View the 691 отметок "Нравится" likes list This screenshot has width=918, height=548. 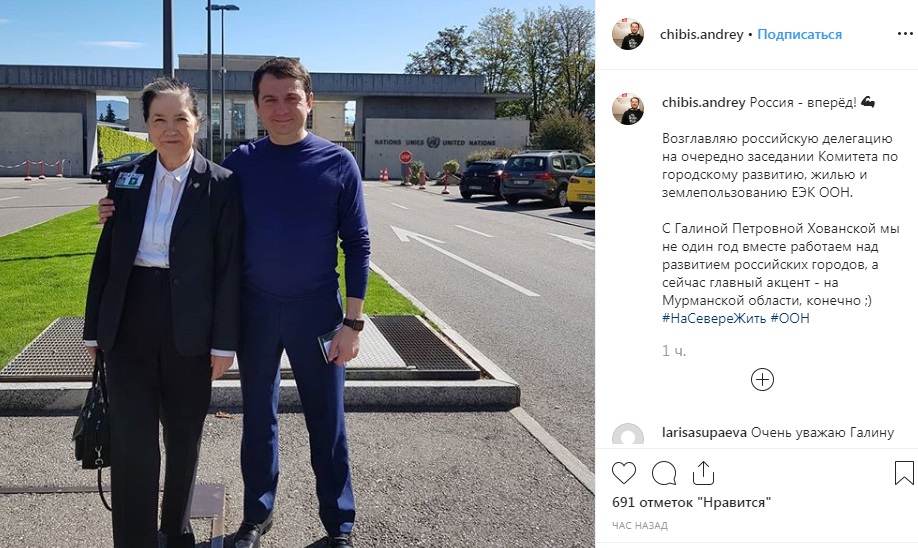(x=691, y=503)
